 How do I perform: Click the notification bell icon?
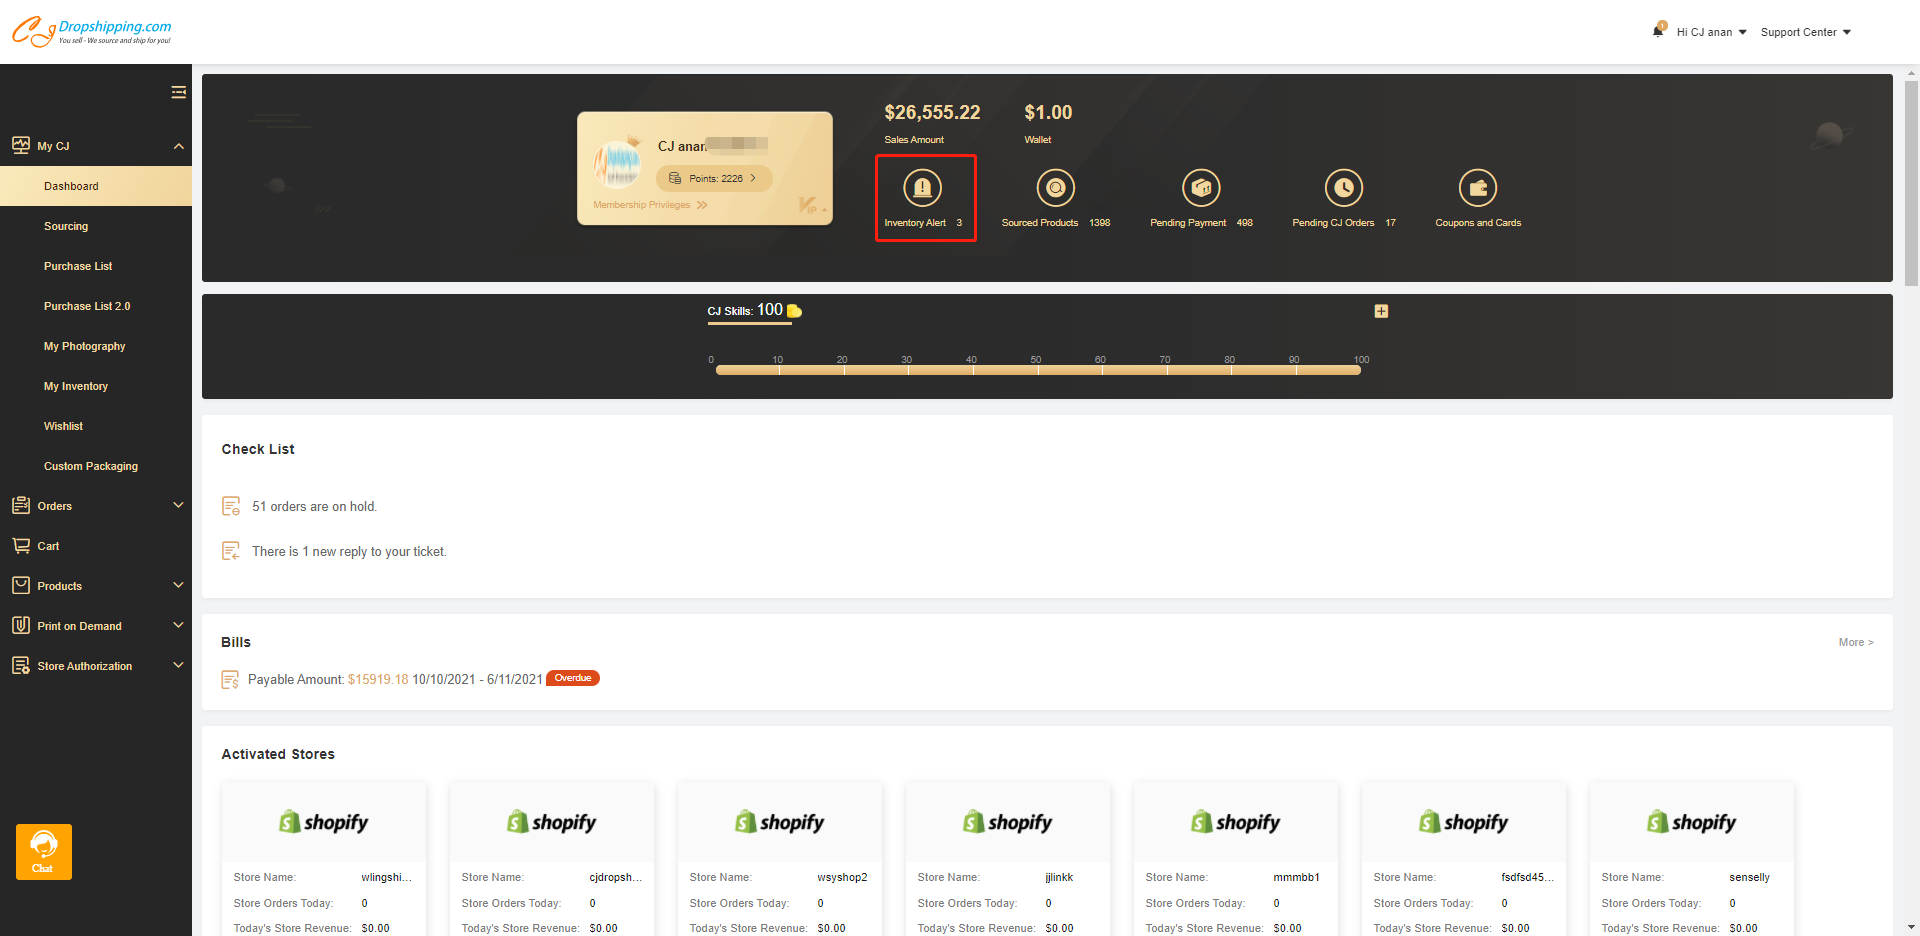click(1658, 31)
